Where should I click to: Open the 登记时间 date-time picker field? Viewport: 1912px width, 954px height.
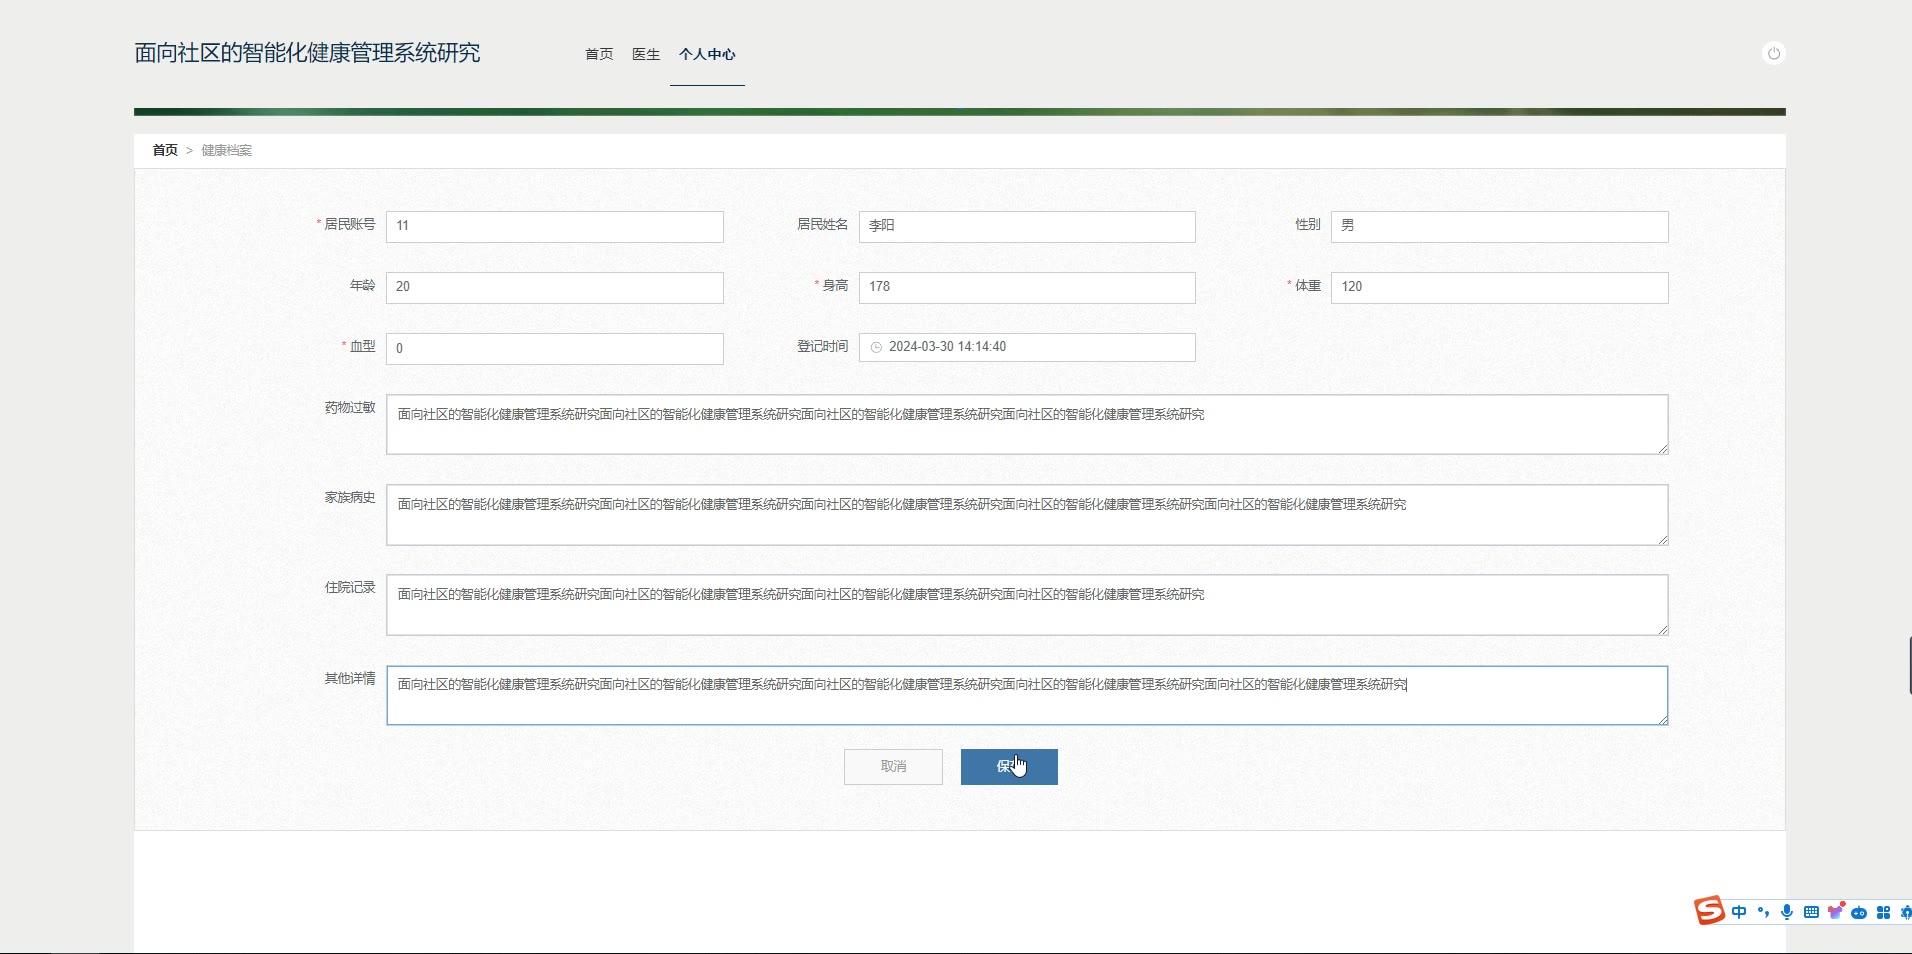(x=1027, y=347)
